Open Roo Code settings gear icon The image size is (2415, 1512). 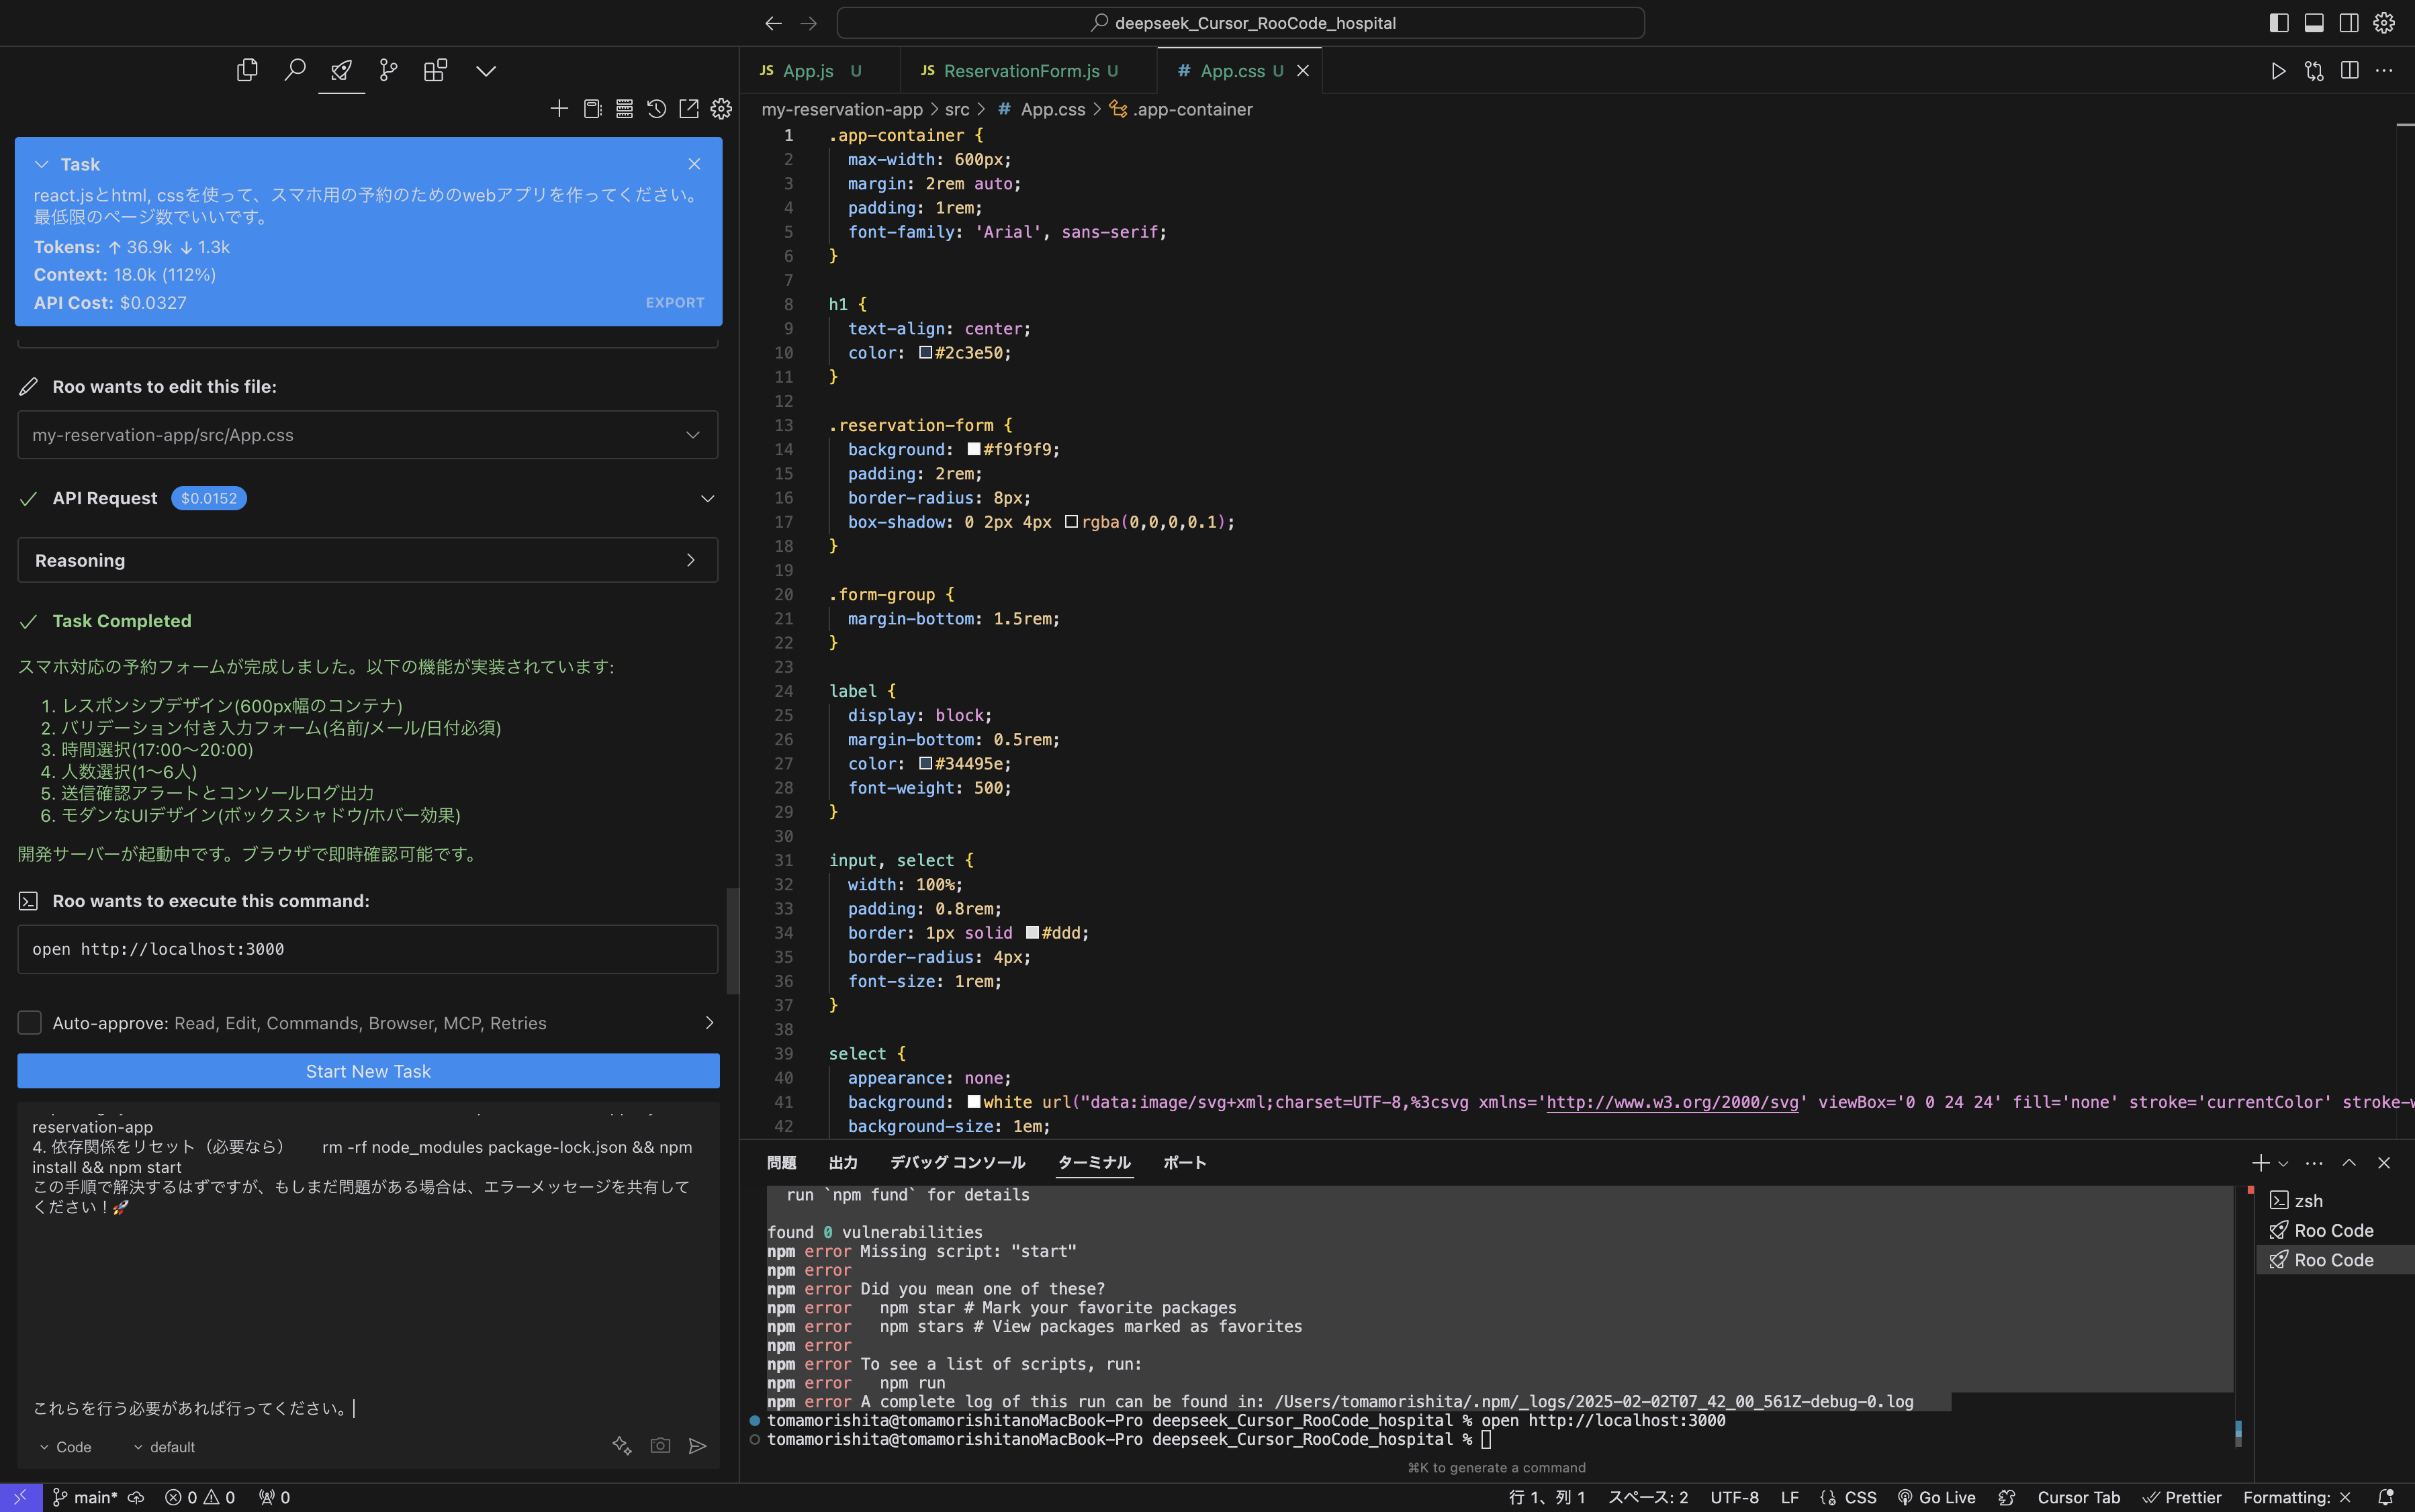[721, 109]
